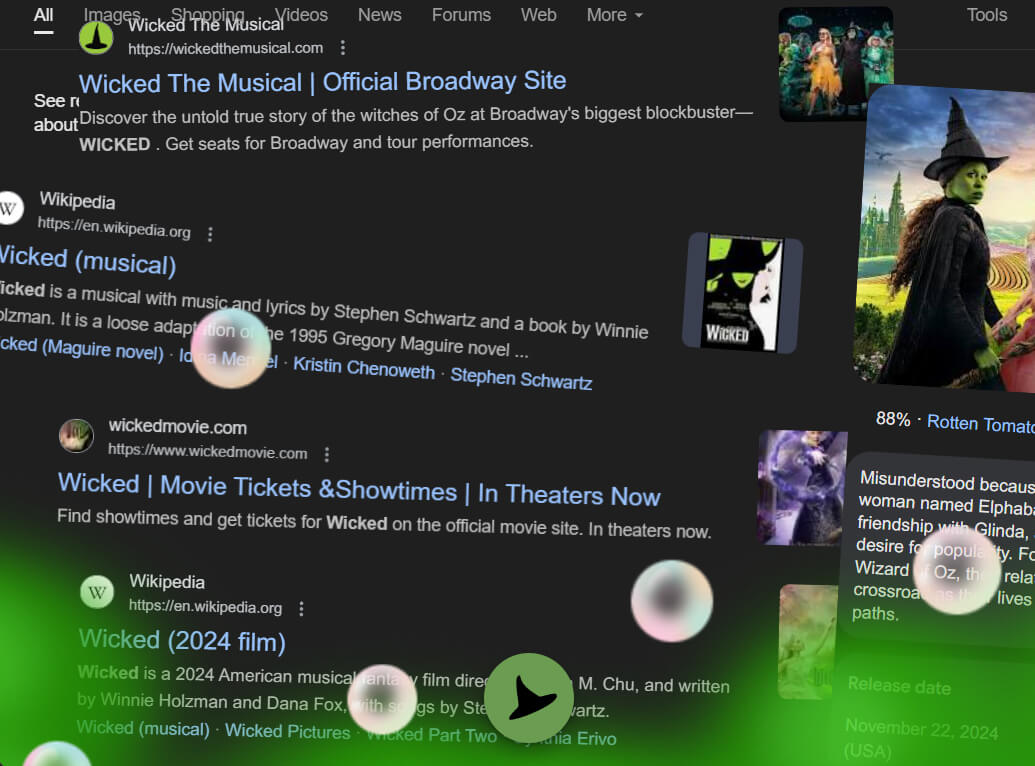Click the Wikipedia W favicon on first Wikipedia result
1035x766 pixels.
point(9,208)
